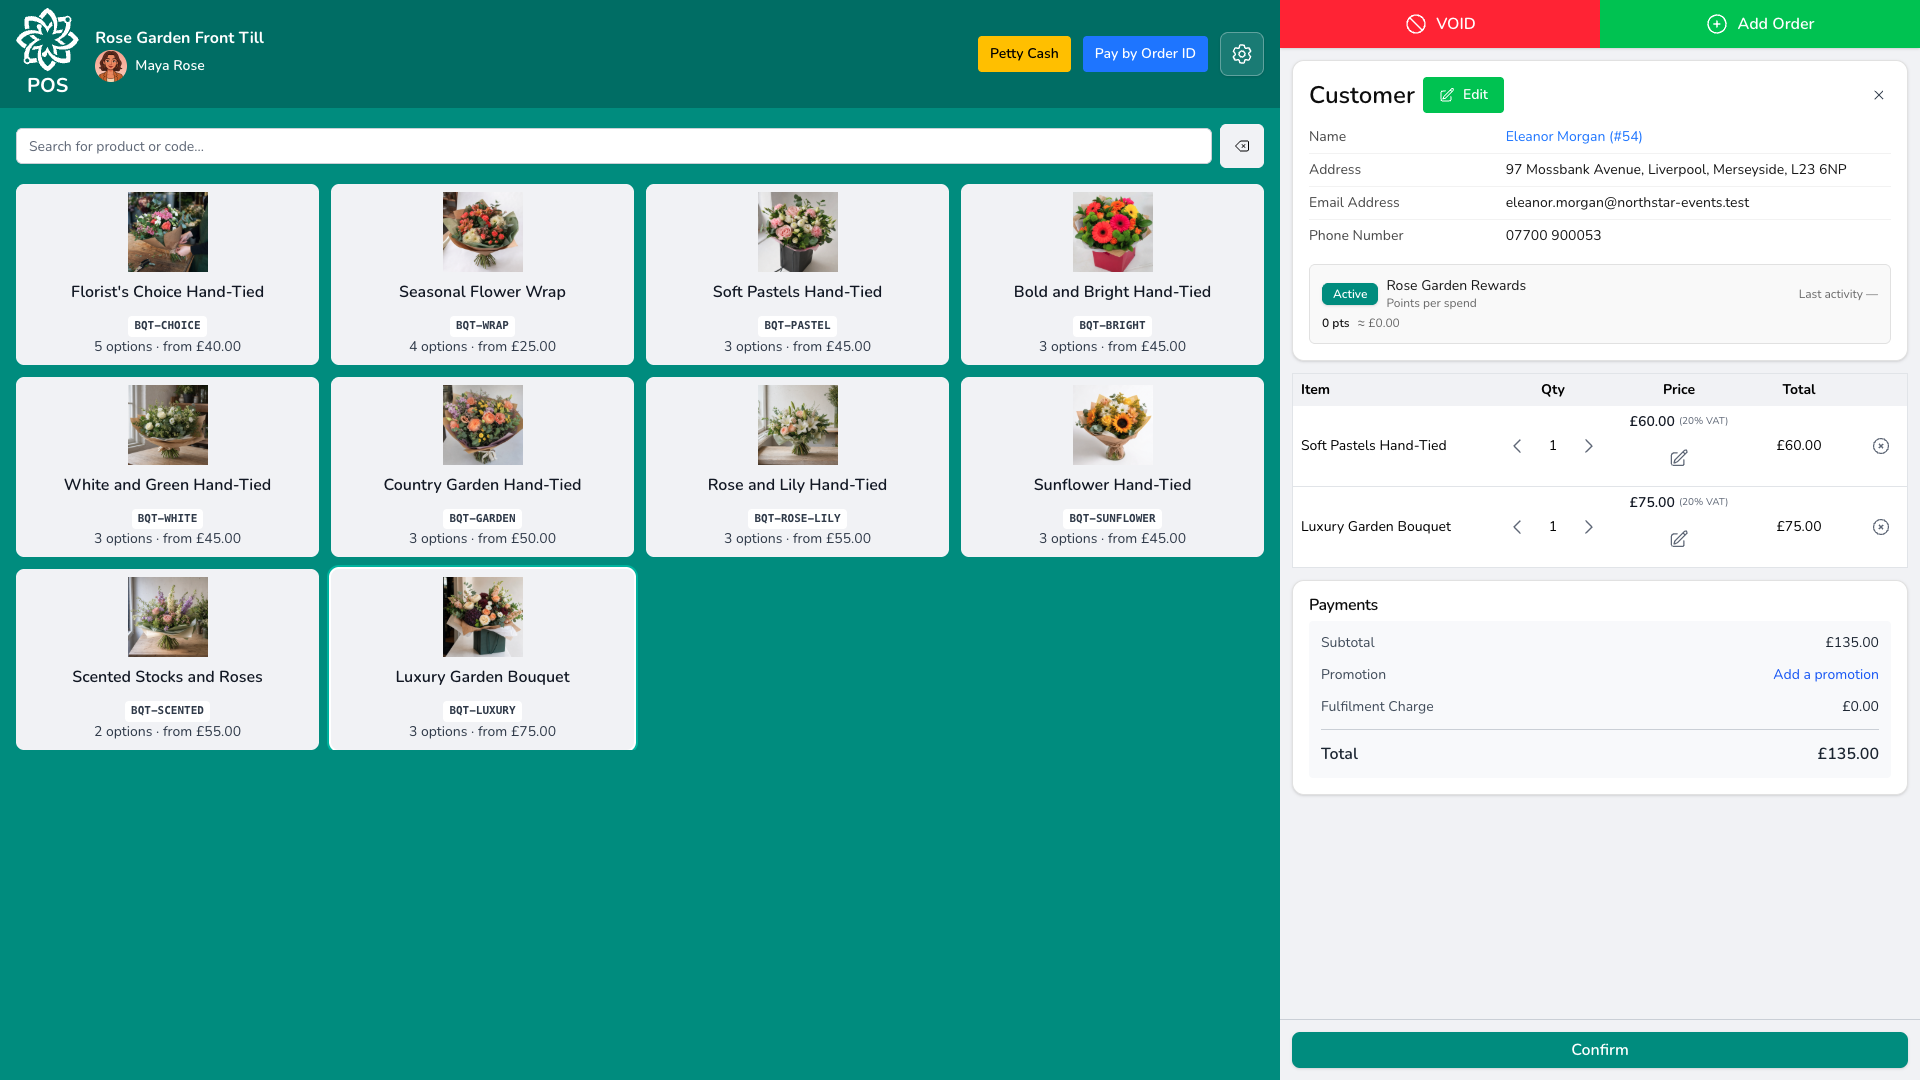1920x1080 pixels.
Task: Click Rose Garden Front Till title
Action: pos(180,38)
